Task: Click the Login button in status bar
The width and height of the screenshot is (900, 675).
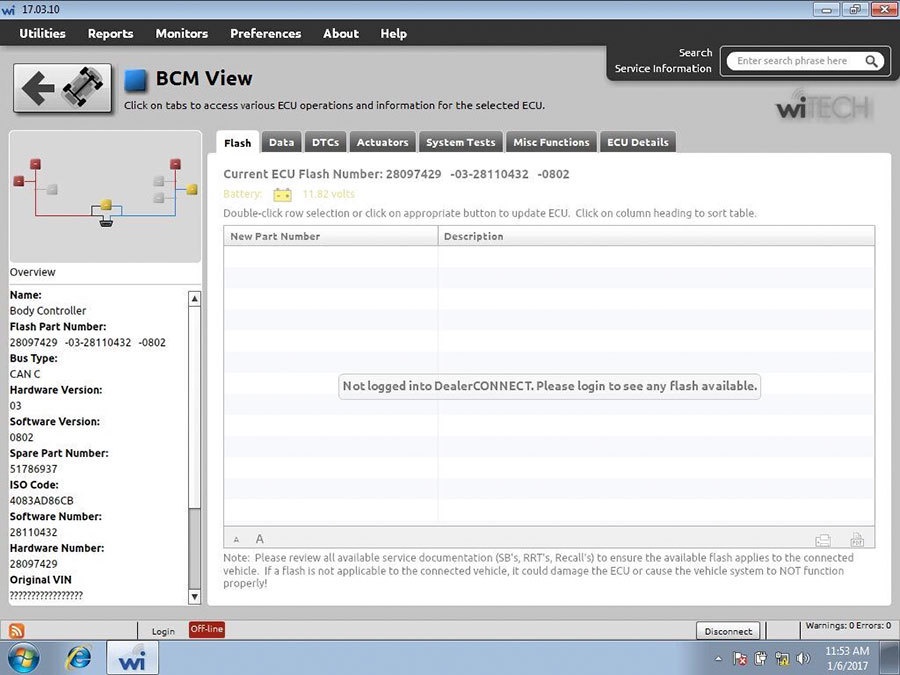Action: pos(163,631)
